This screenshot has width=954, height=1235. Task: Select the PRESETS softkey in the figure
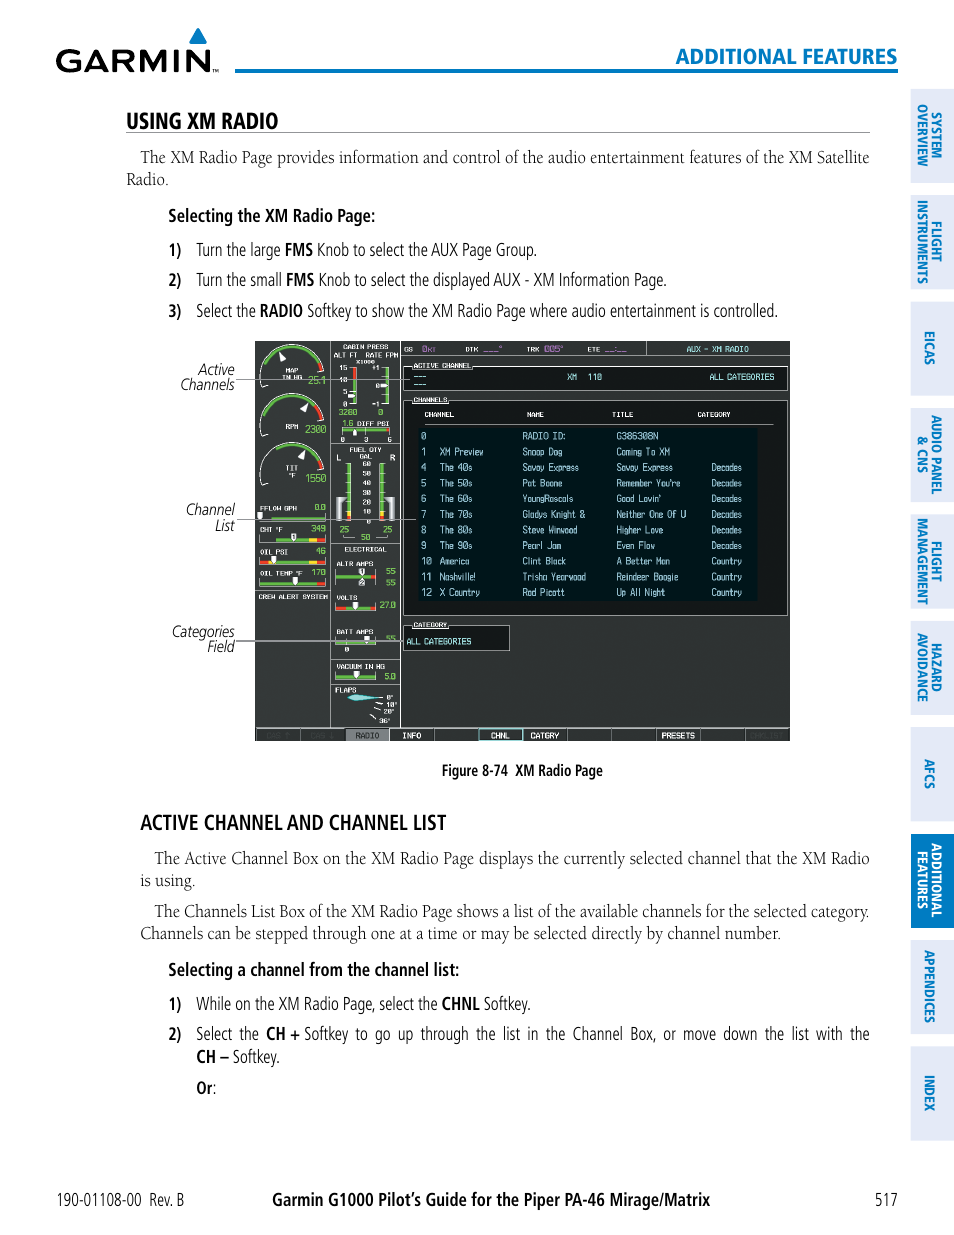pyautogui.click(x=678, y=735)
